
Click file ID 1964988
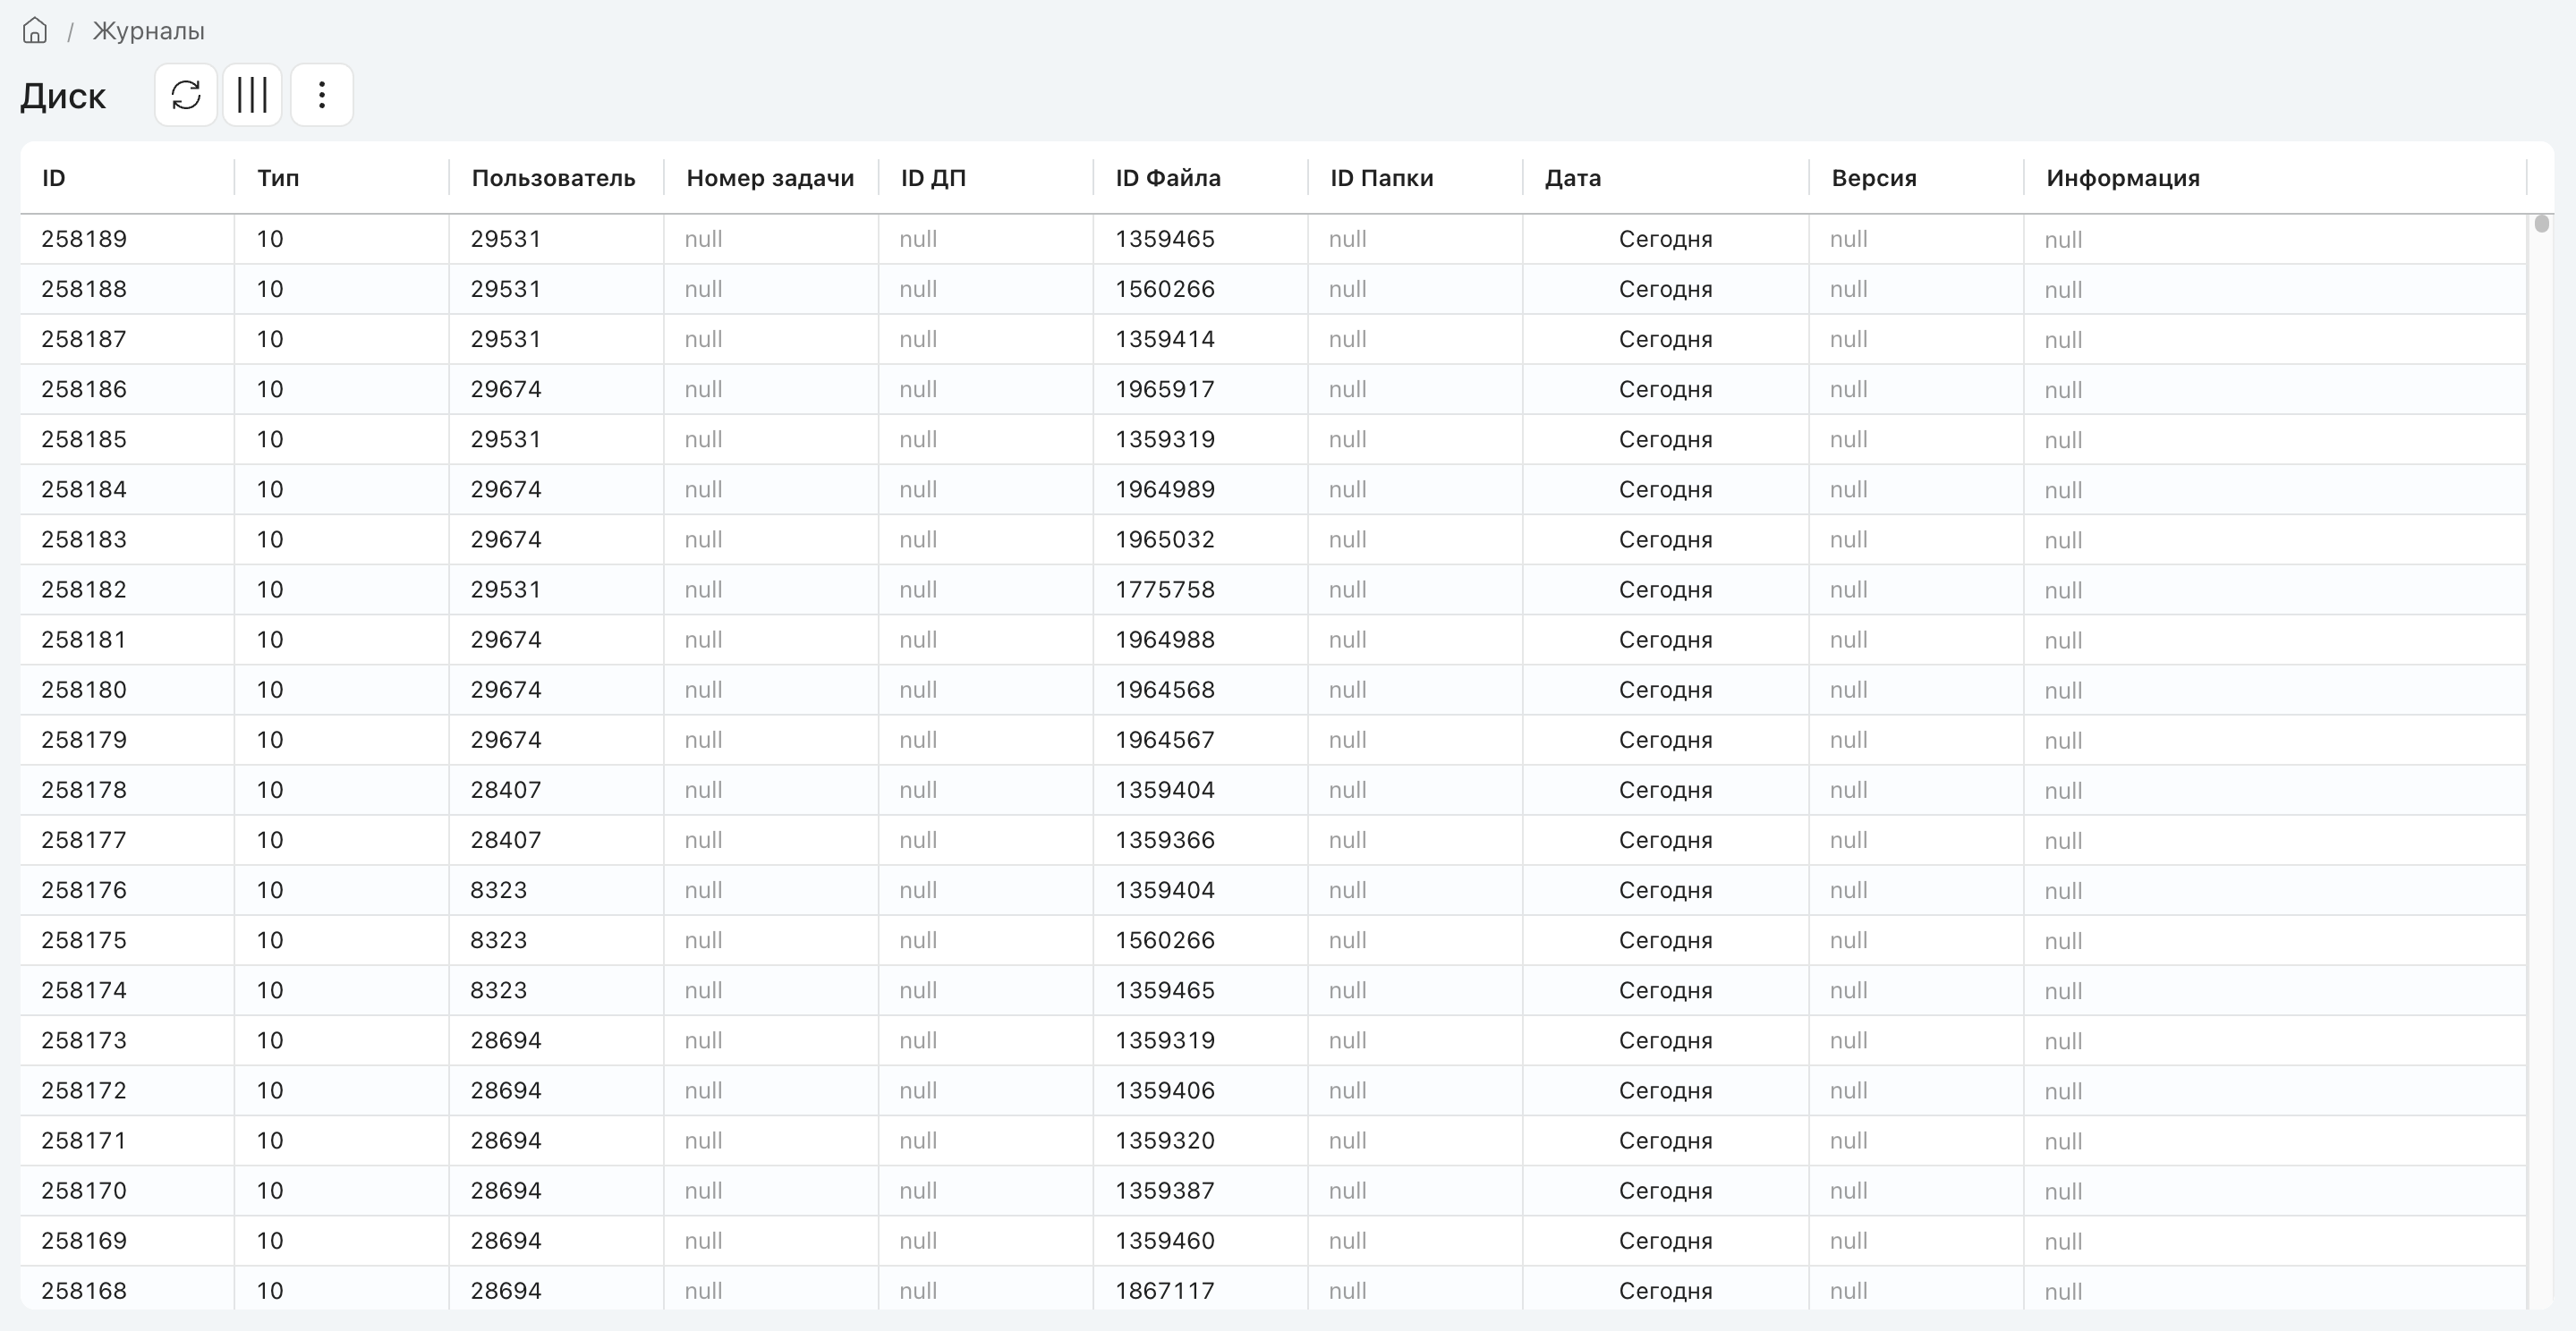click(1165, 639)
